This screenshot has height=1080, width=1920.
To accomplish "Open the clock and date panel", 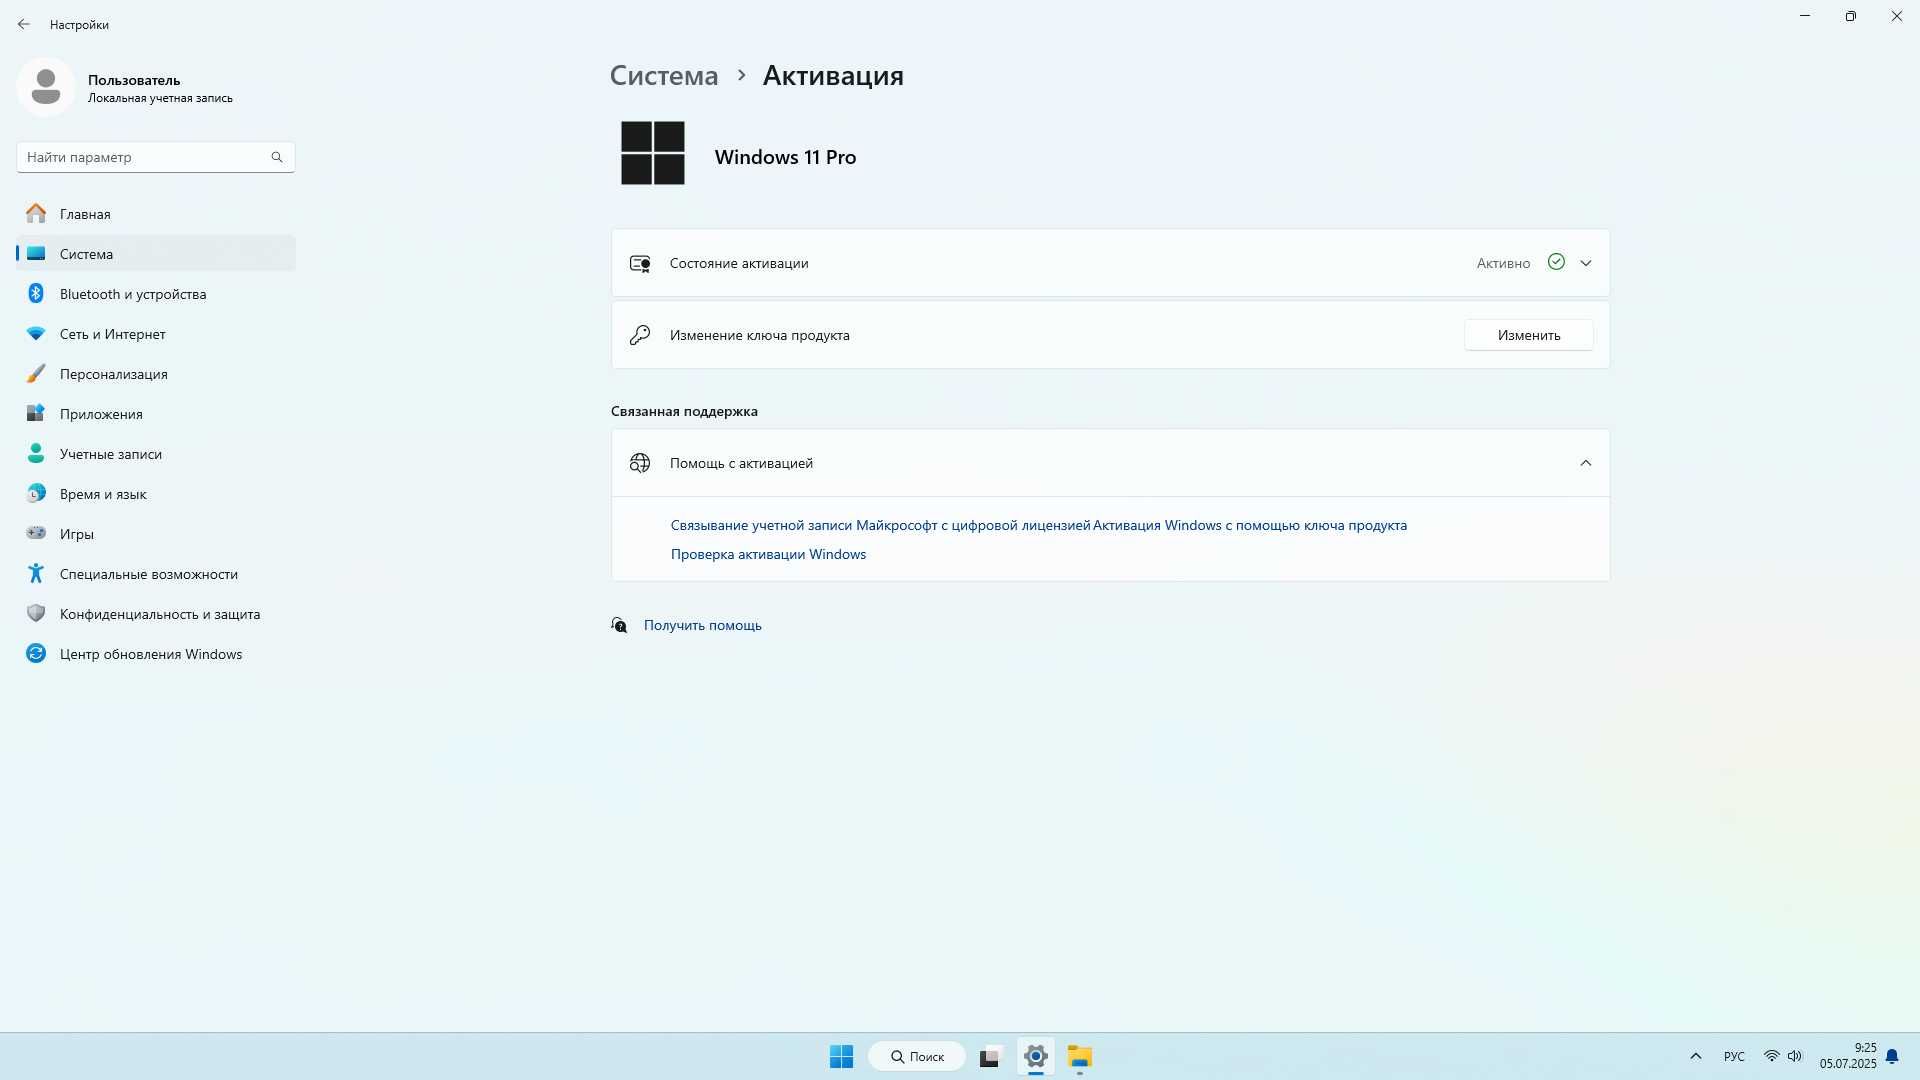I will [x=1848, y=1056].
